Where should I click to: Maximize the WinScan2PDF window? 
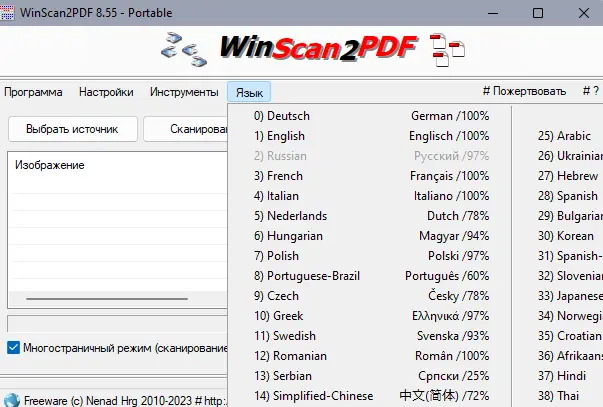[x=538, y=13]
